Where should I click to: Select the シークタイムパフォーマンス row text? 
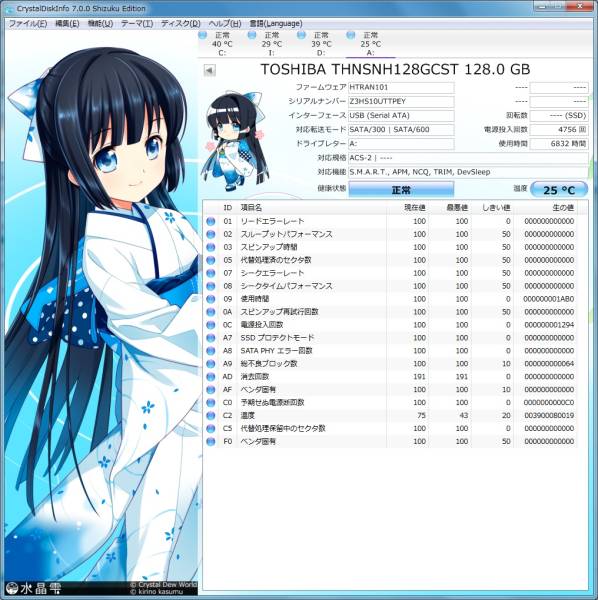[286, 286]
